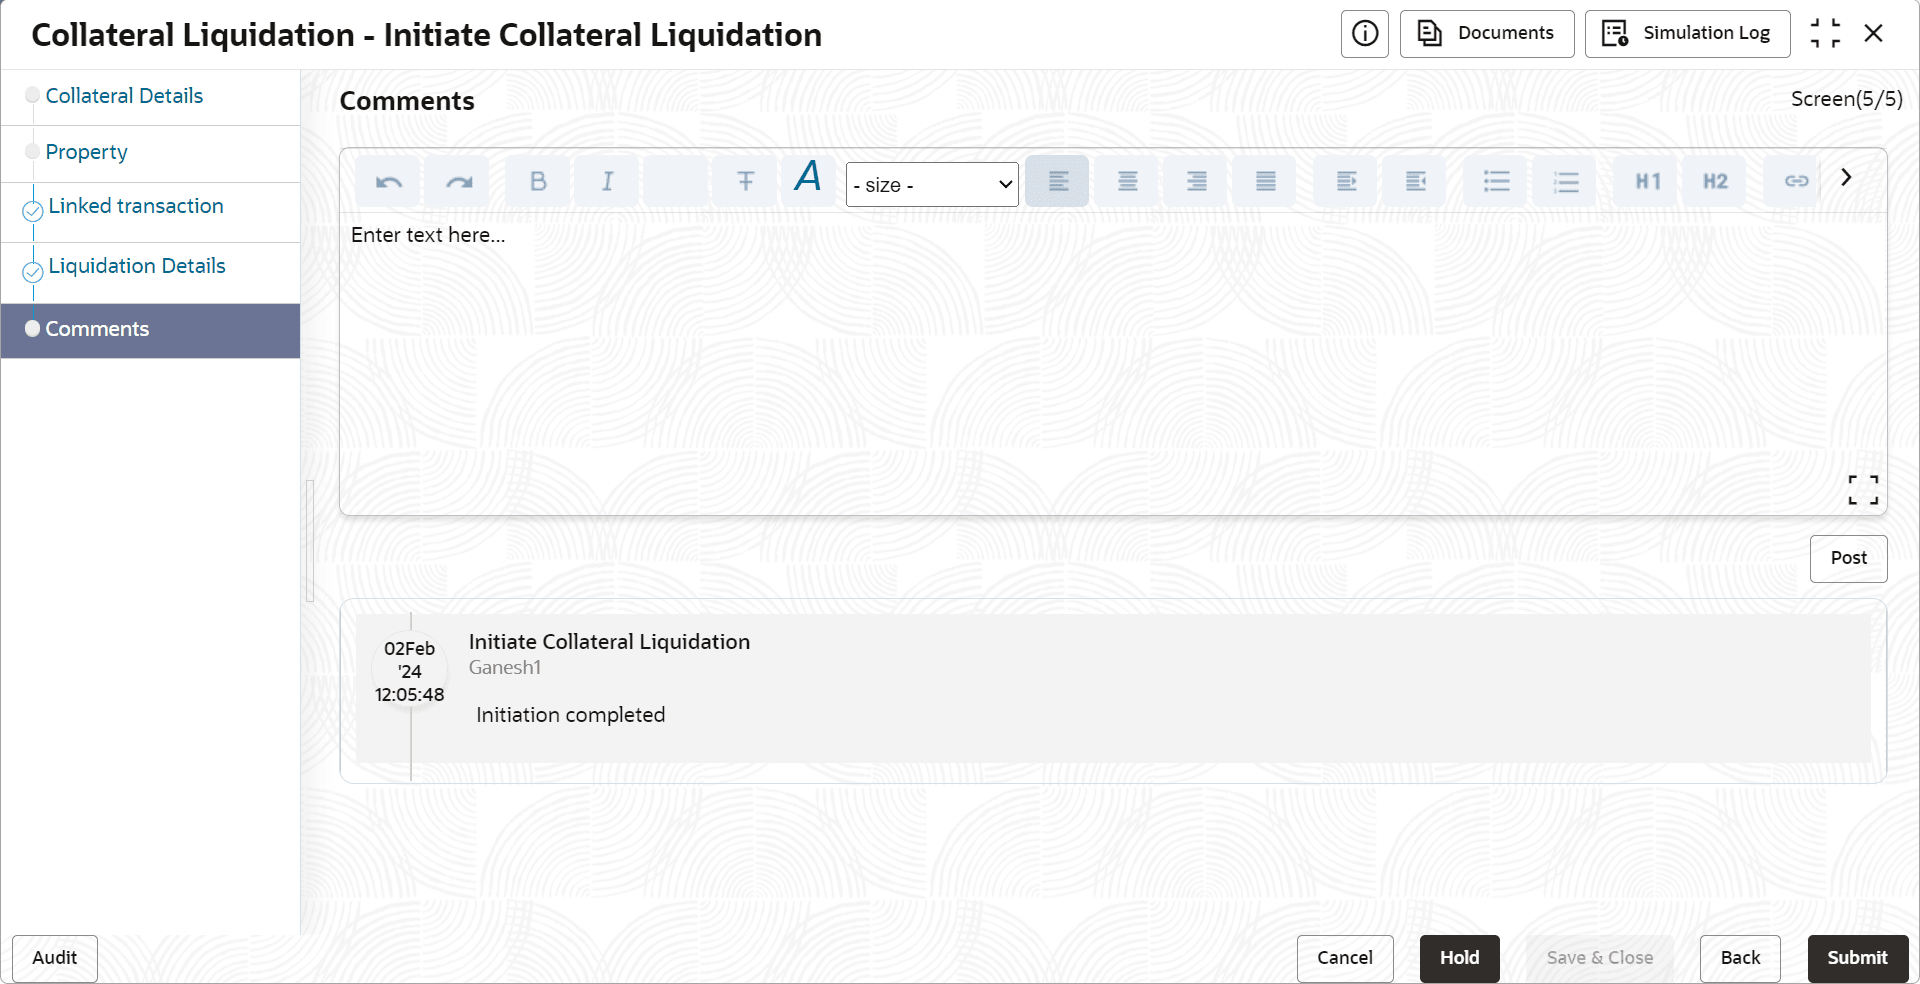This screenshot has height=984, width=1920.
Task: Increase text indent
Action: 1347,182
